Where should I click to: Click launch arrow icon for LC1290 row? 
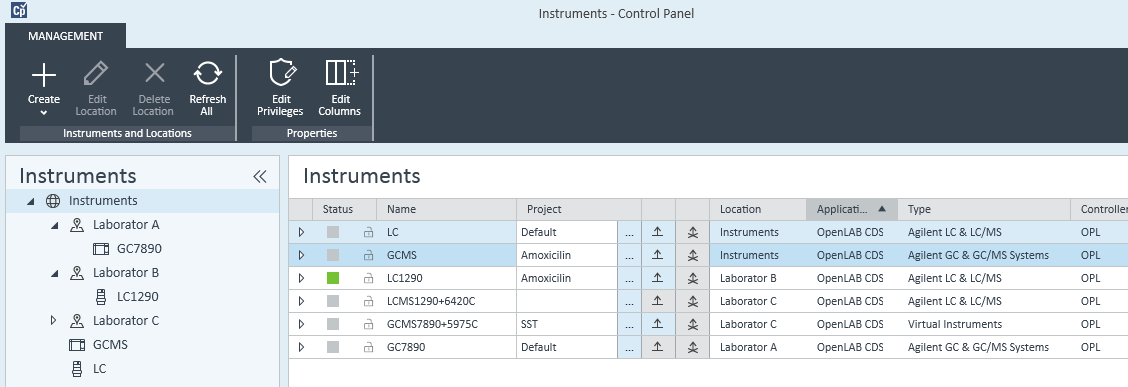click(x=658, y=278)
